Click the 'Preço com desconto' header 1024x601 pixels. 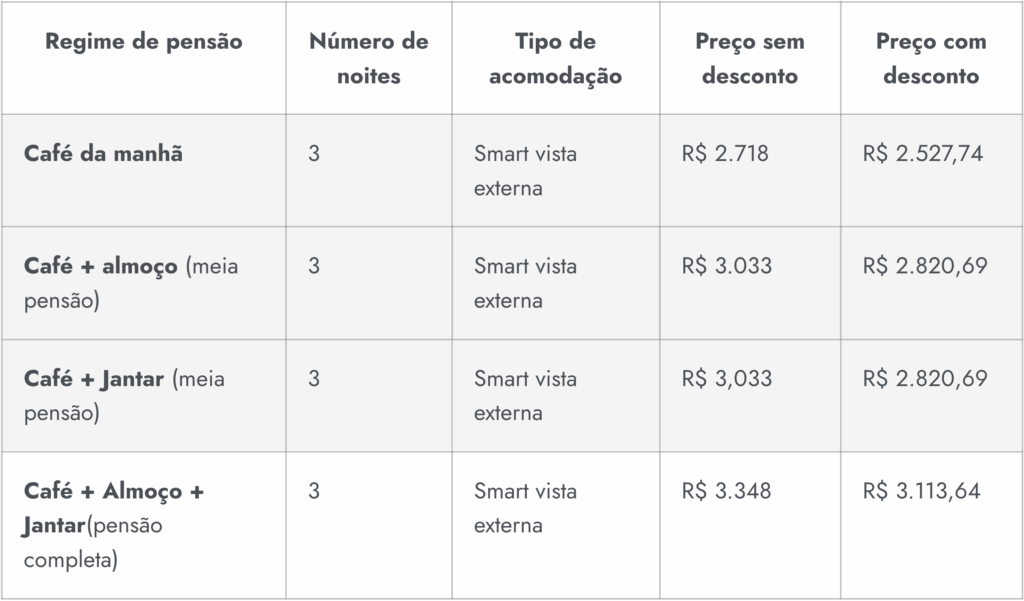click(x=931, y=59)
